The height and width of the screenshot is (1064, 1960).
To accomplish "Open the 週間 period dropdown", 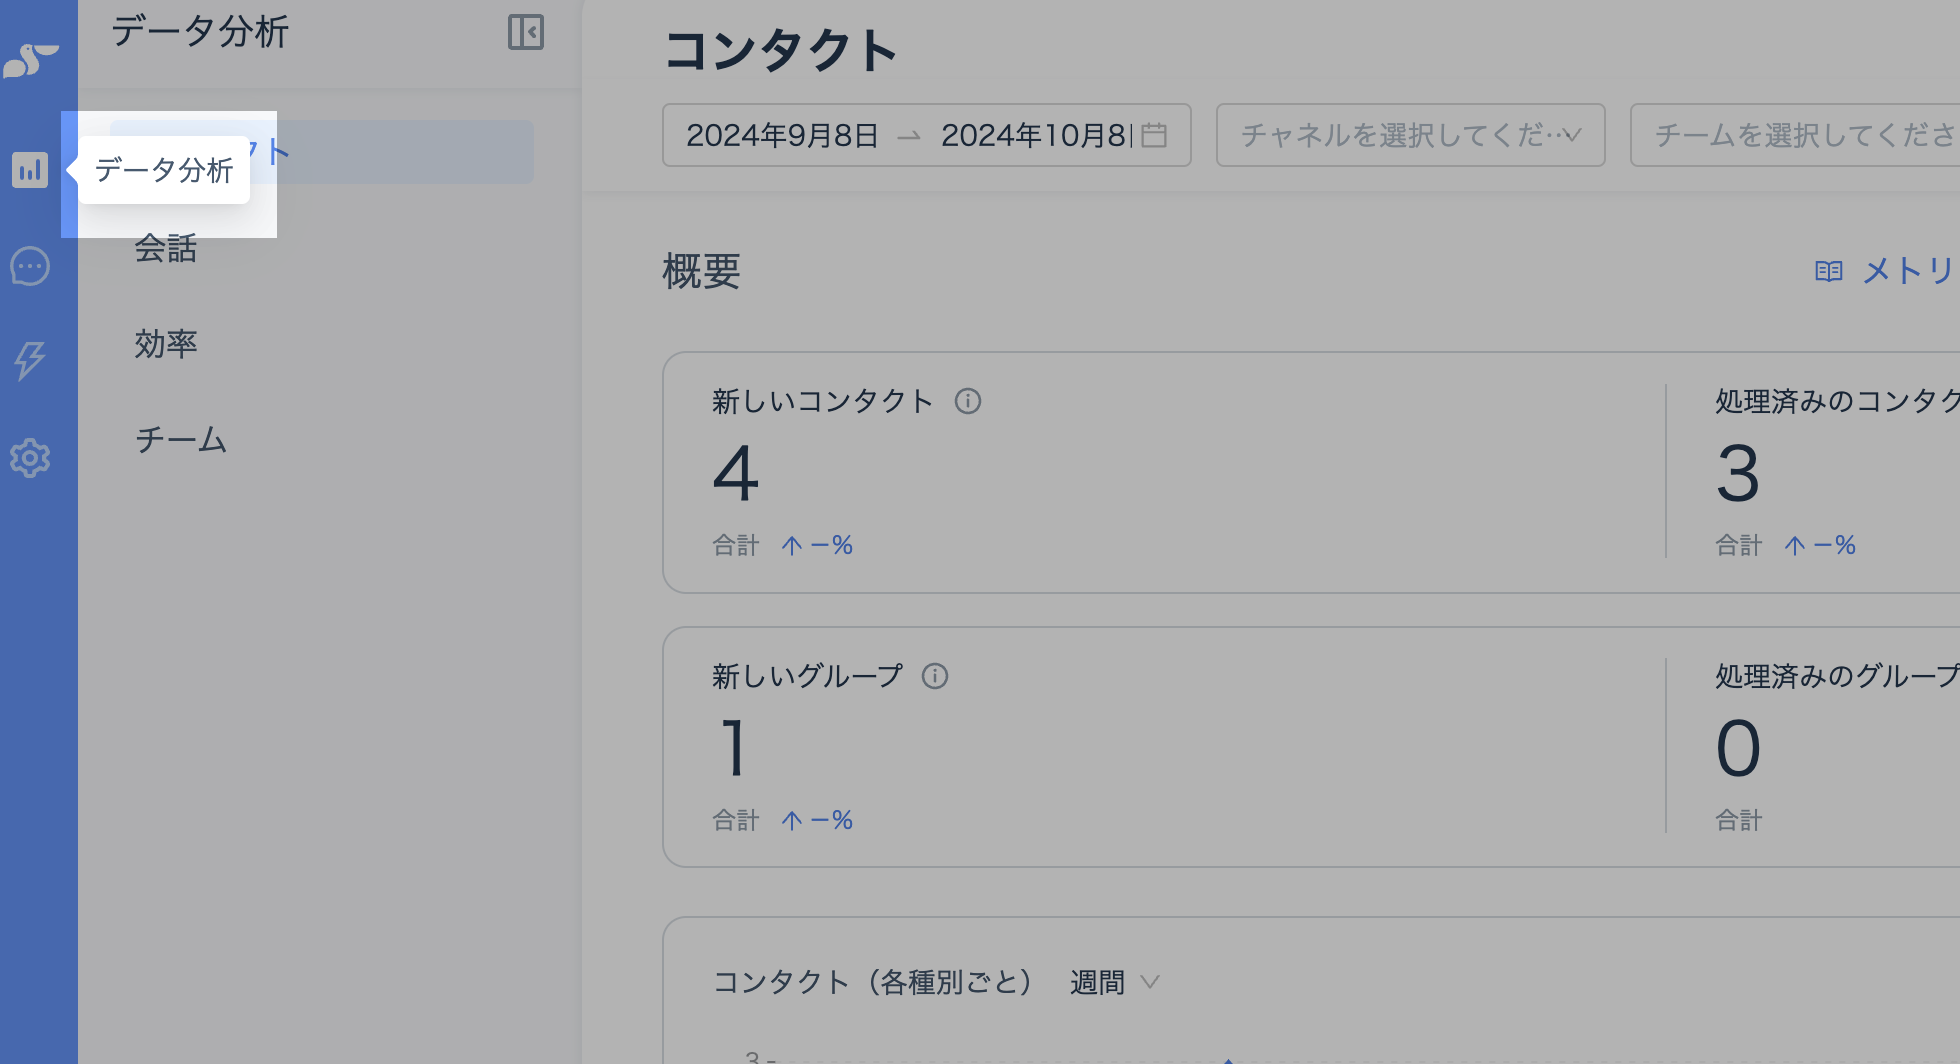I will (1113, 982).
